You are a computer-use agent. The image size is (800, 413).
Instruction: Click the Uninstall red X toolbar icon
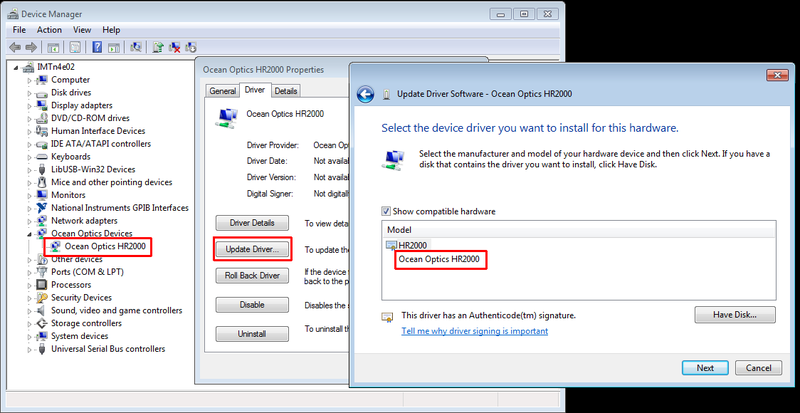174,47
